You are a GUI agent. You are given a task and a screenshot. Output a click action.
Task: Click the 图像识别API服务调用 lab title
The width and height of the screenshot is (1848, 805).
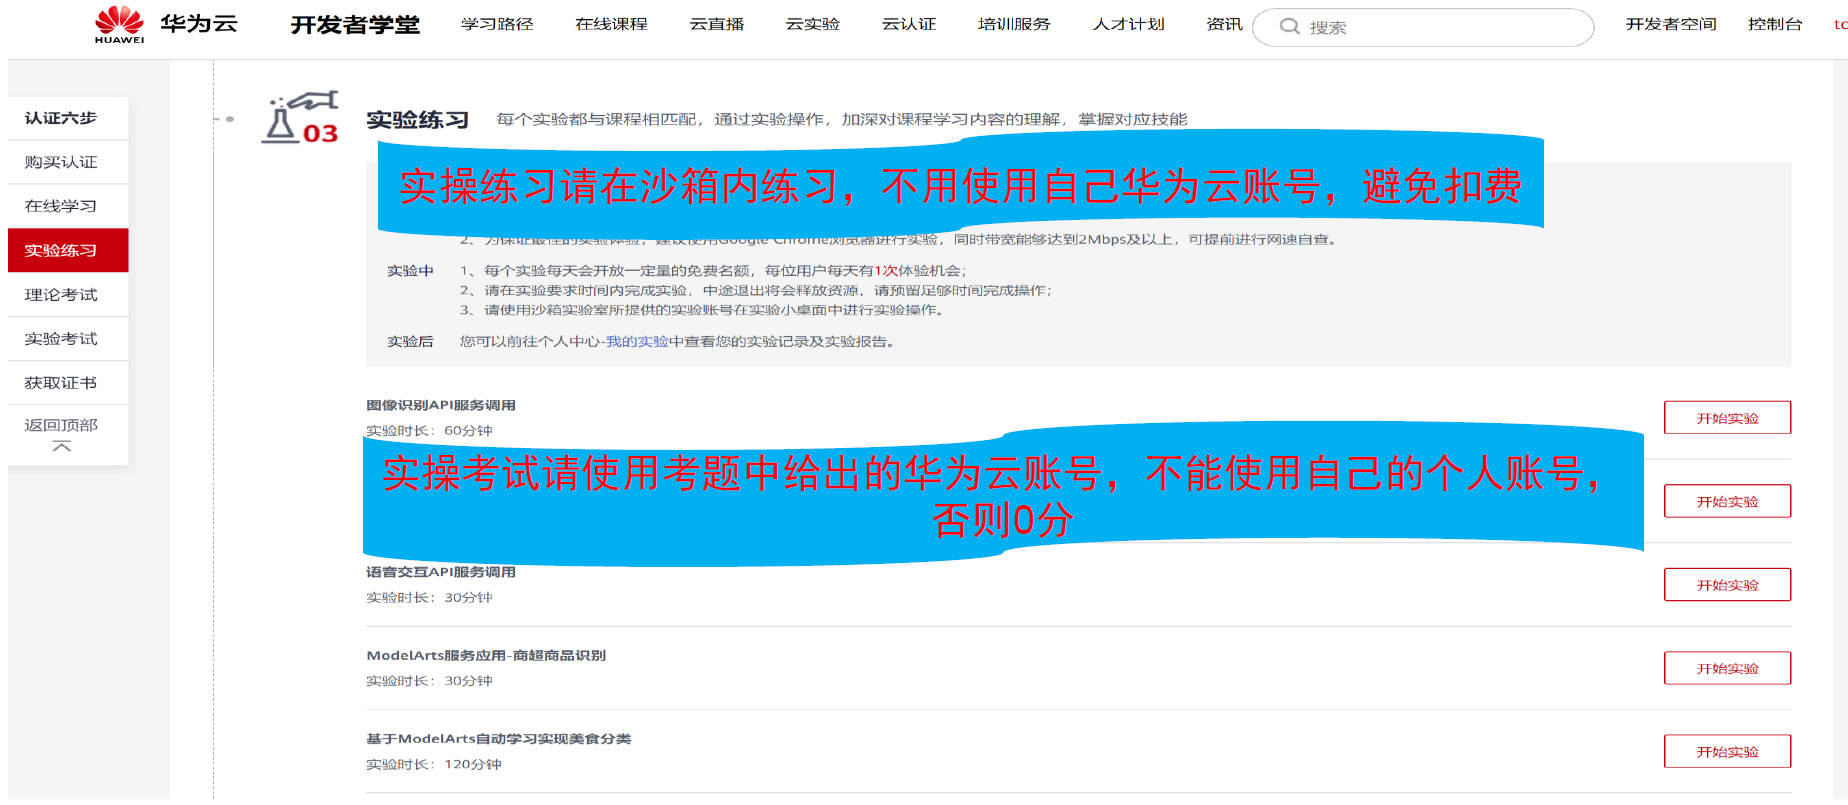(441, 405)
